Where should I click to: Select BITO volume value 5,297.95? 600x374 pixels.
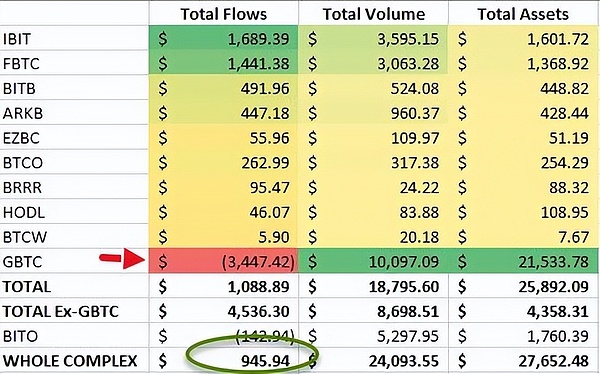tap(408, 336)
